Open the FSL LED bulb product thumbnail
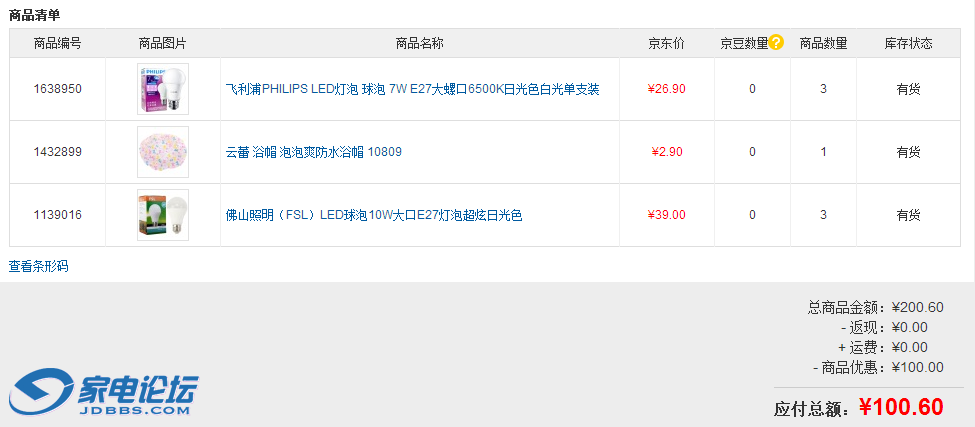Image resolution: width=975 pixels, height=427 pixels. pos(163,215)
